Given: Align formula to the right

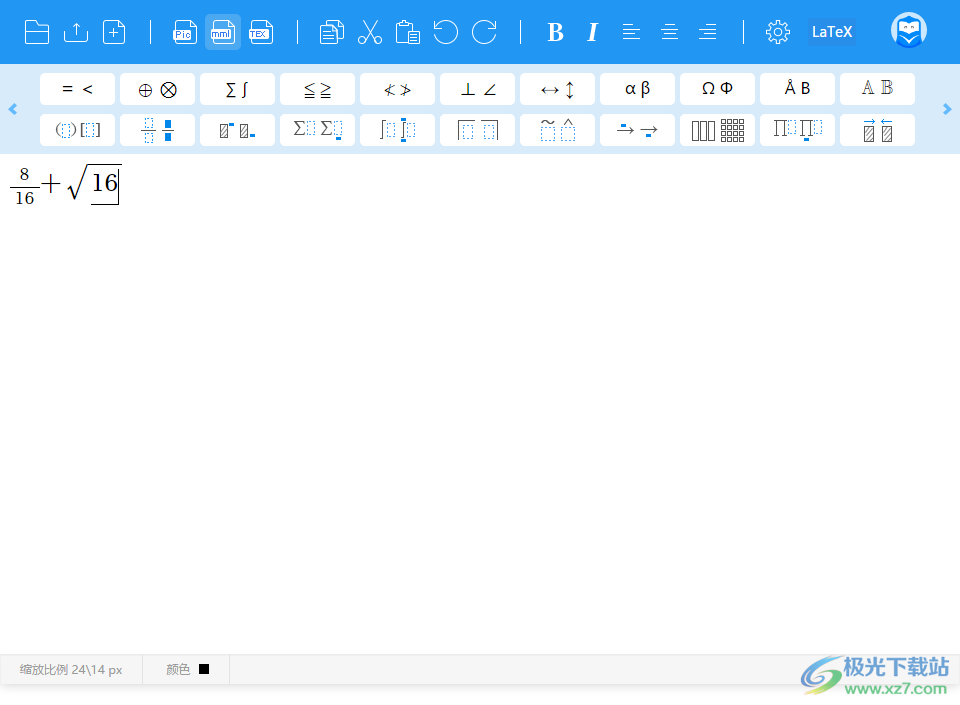Looking at the screenshot, I should 707,32.
